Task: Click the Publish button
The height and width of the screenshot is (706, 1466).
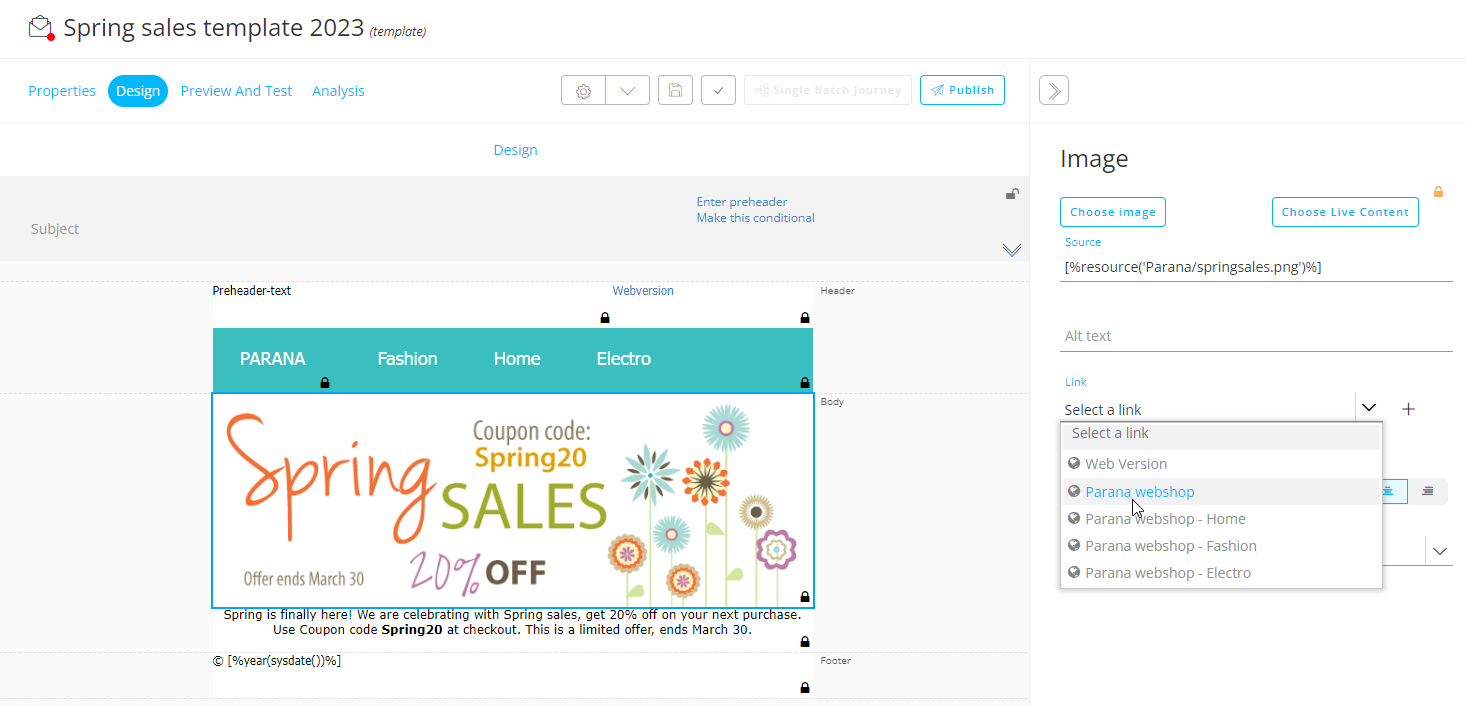Action: point(962,90)
